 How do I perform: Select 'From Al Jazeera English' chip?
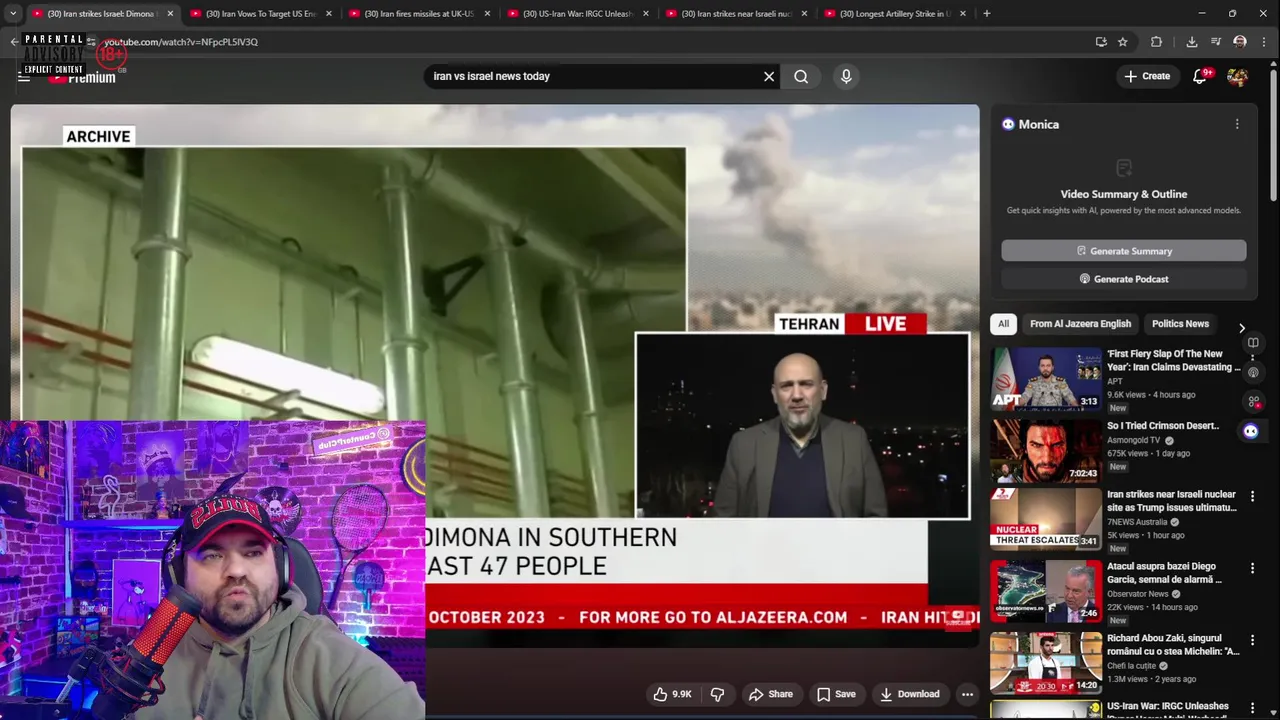pos(1080,324)
